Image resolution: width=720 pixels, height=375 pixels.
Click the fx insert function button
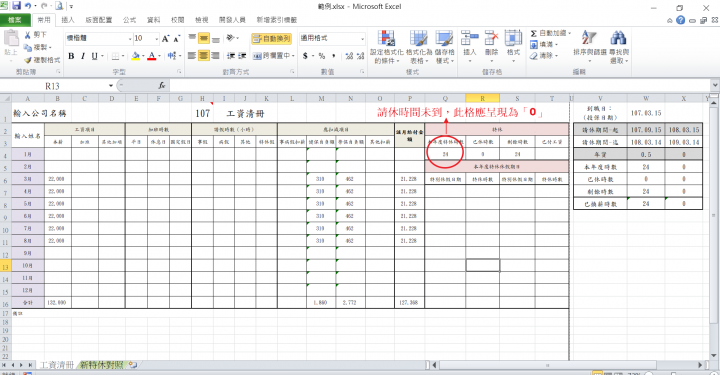click(162, 85)
